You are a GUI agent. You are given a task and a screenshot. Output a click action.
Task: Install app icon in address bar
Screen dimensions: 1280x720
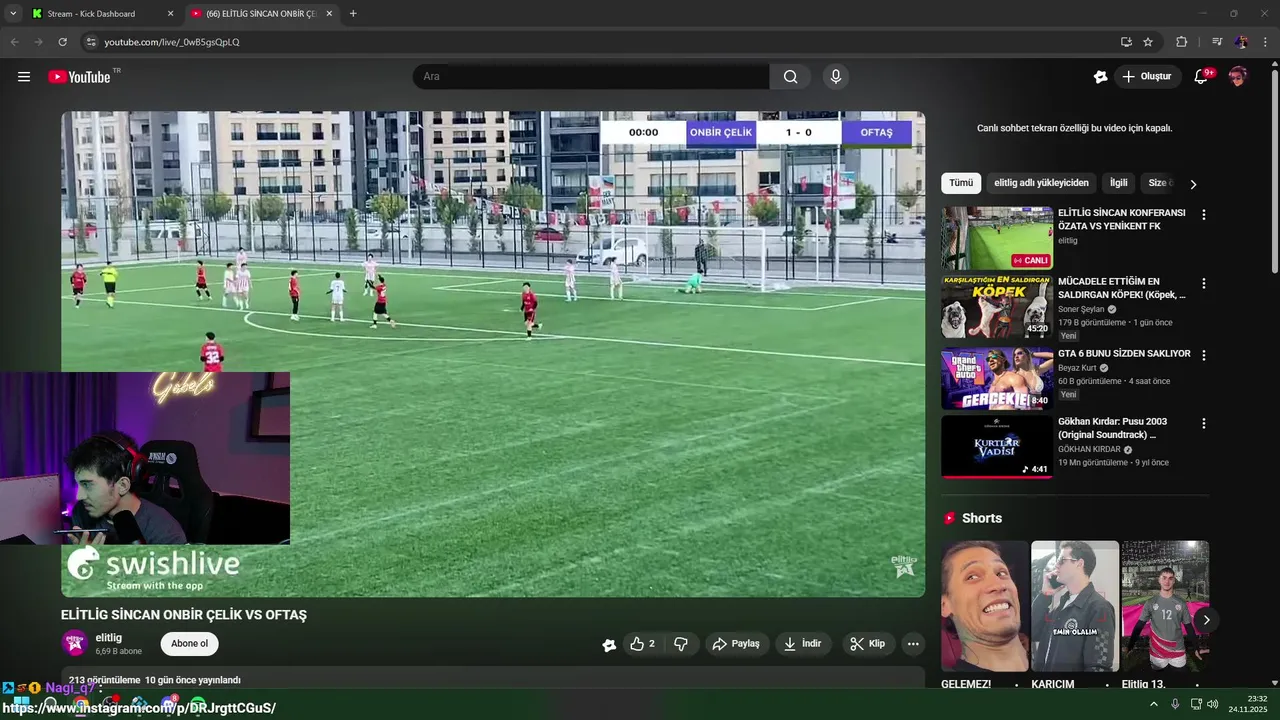(1126, 42)
